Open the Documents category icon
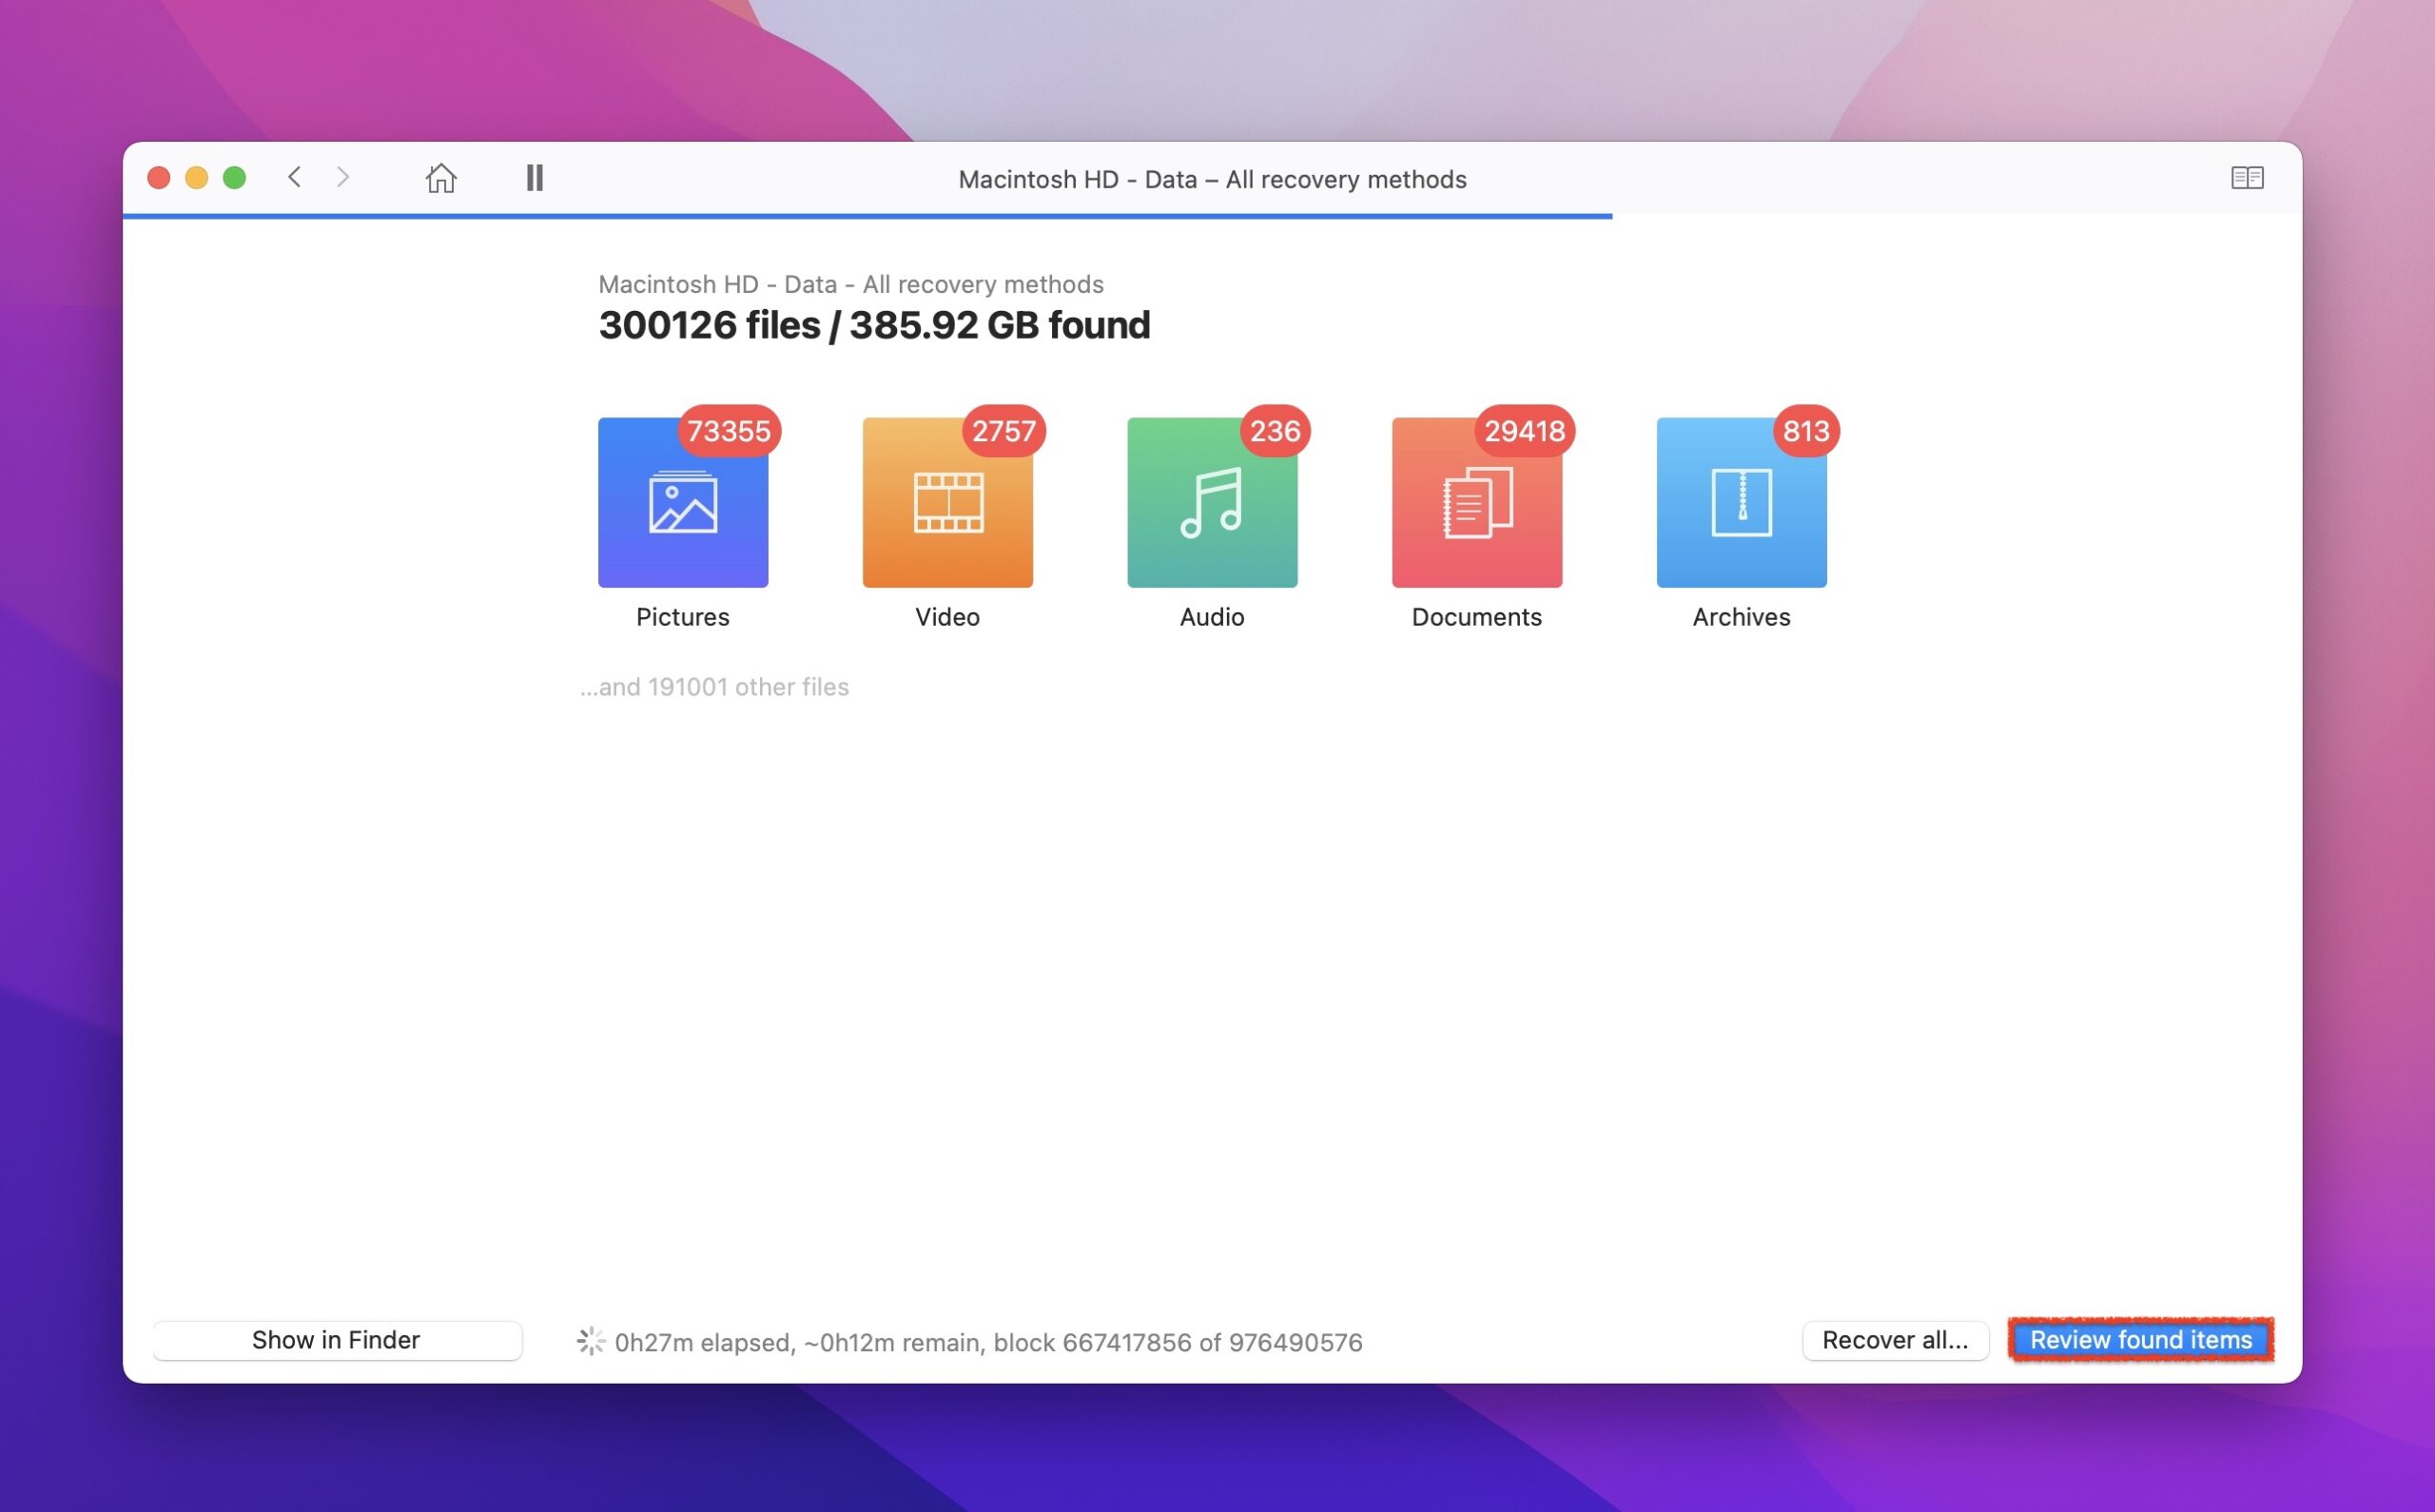This screenshot has width=2435, height=1512. 1477,502
